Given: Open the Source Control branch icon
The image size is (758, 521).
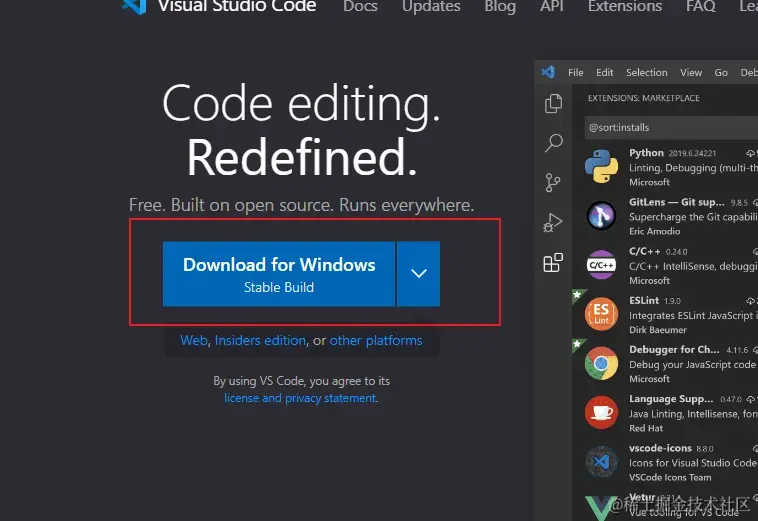Looking at the screenshot, I should 553,183.
